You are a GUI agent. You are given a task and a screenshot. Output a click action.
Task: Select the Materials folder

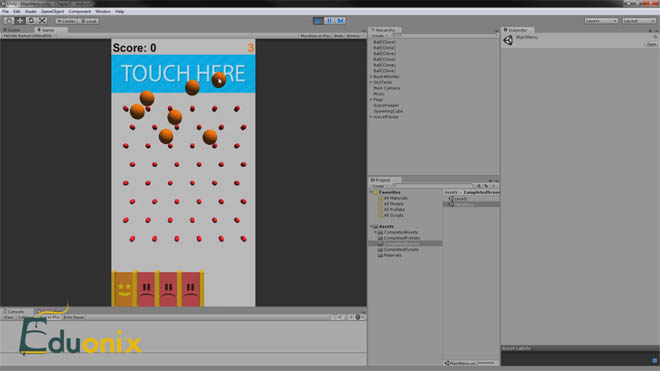pos(392,255)
